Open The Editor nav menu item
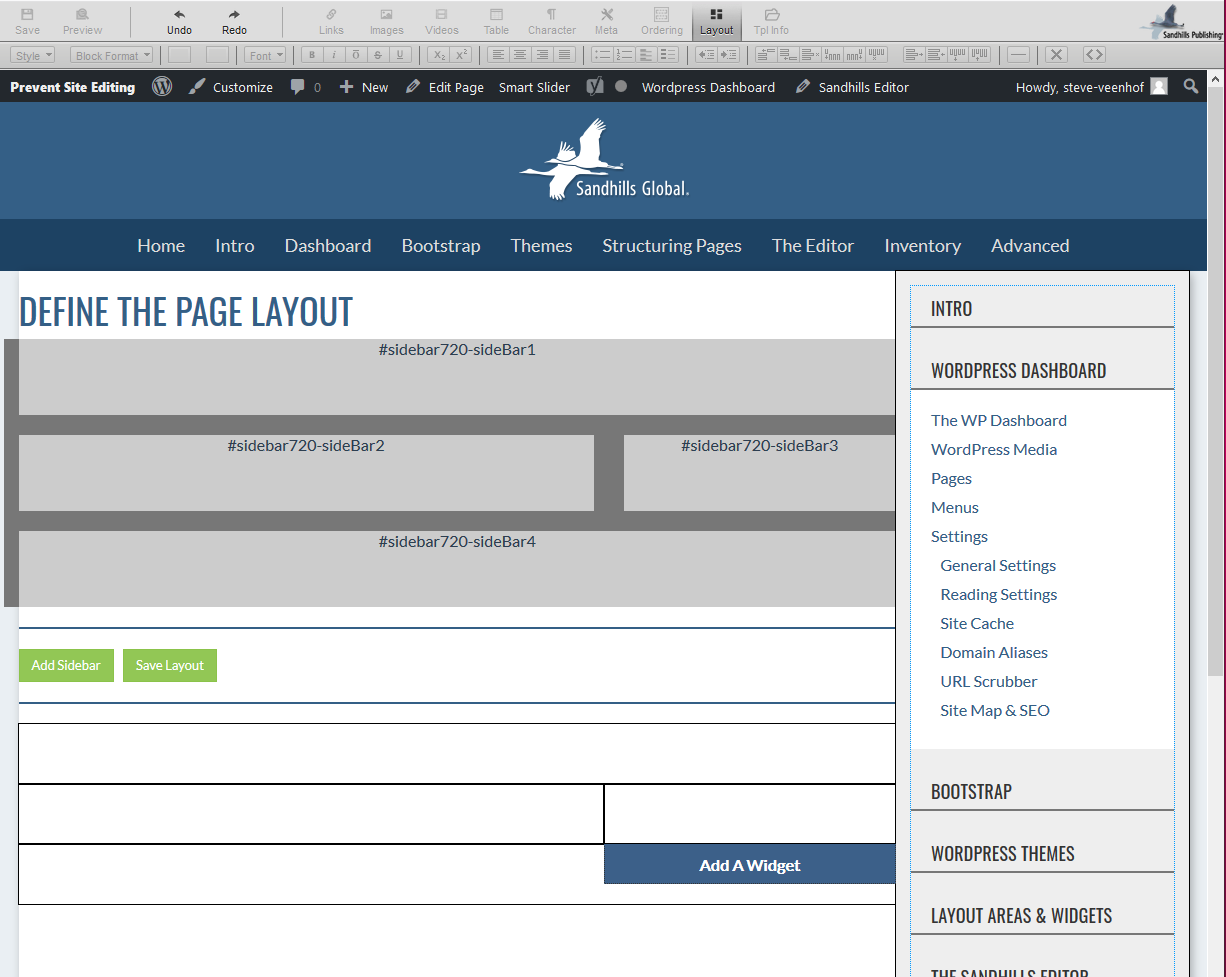 pos(813,245)
